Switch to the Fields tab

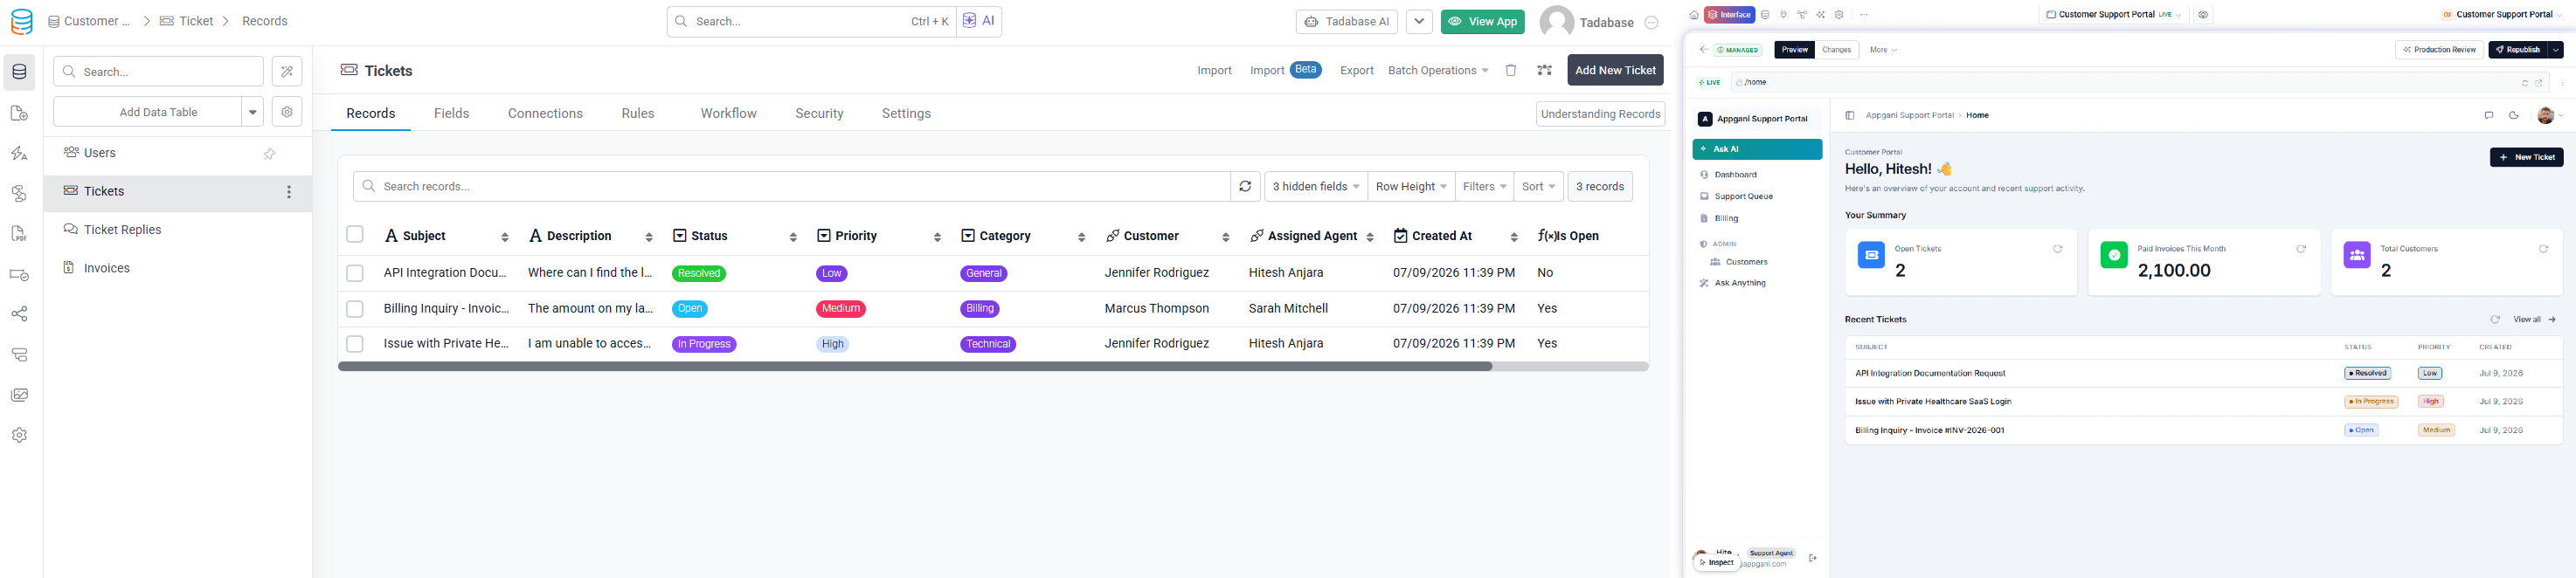pyautogui.click(x=452, y=113)
